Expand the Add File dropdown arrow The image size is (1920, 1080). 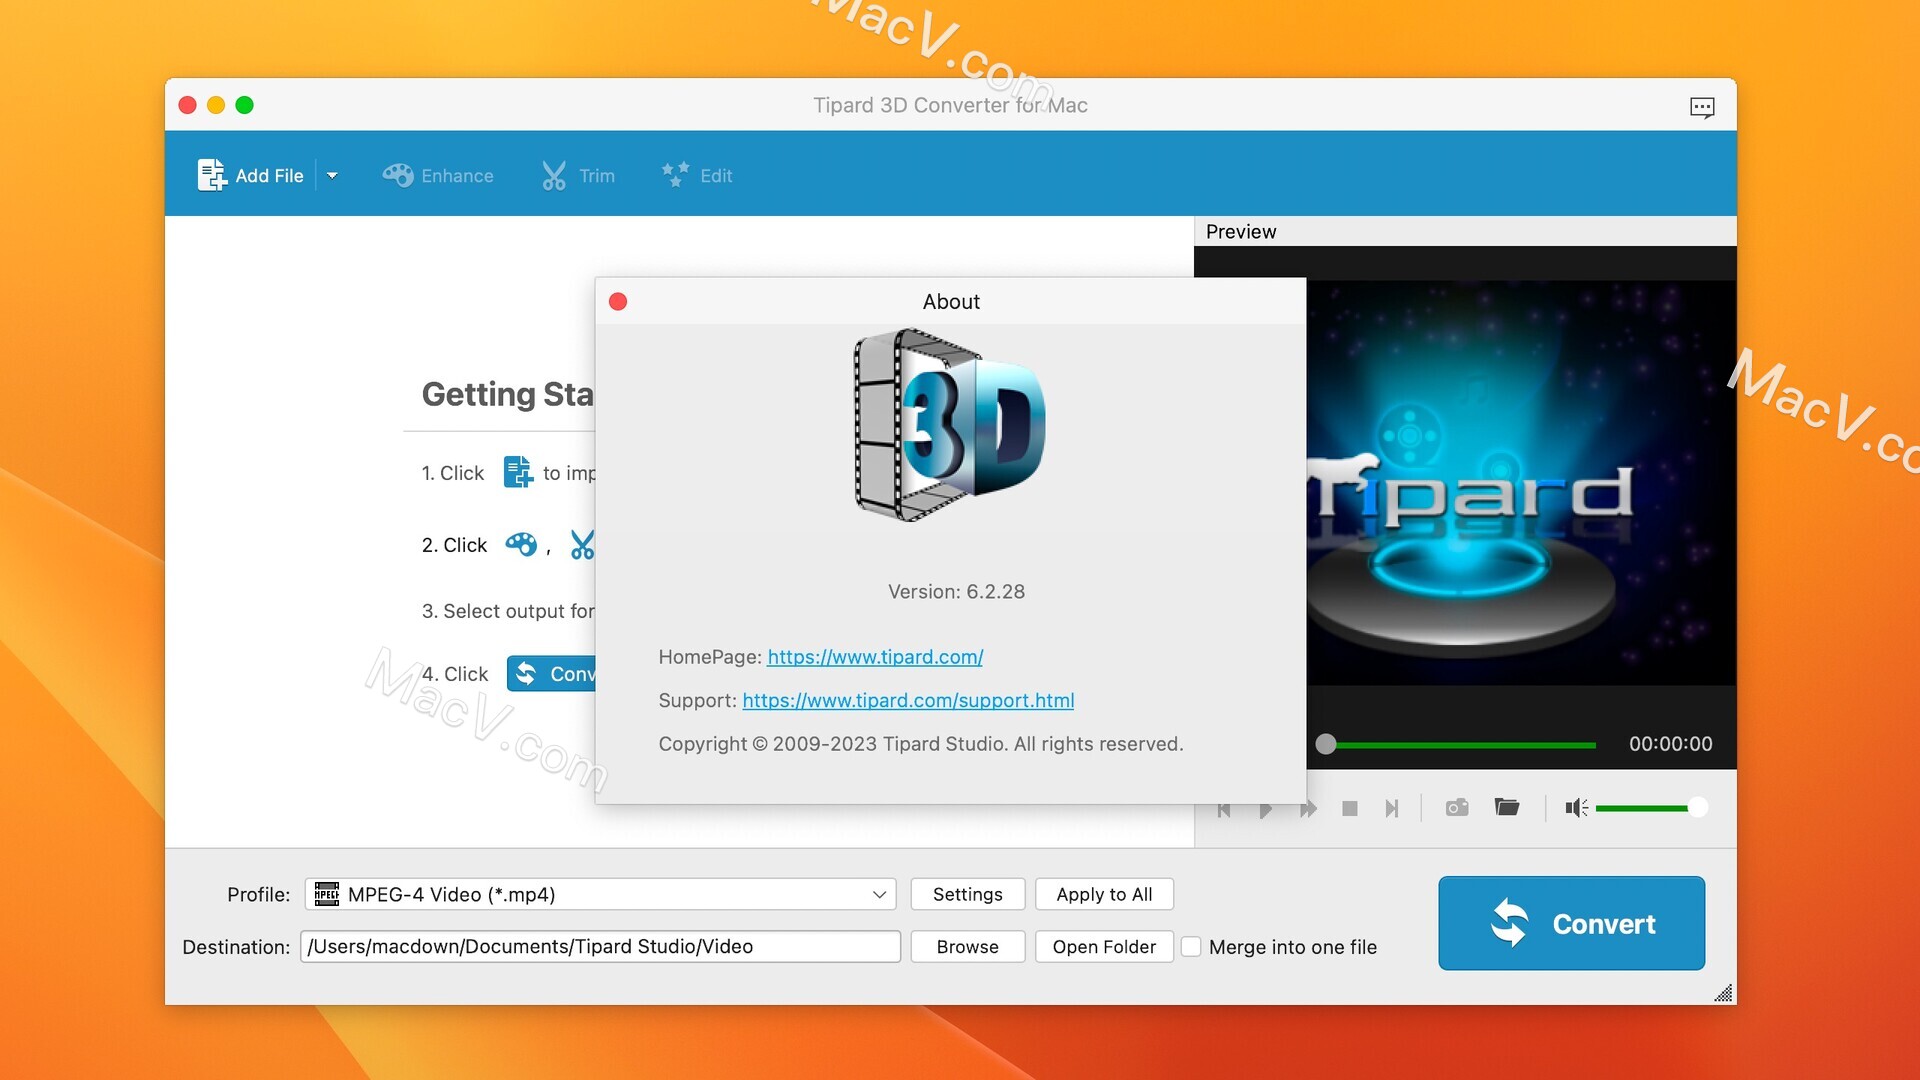pyautogui.click(x=332, y=175)
